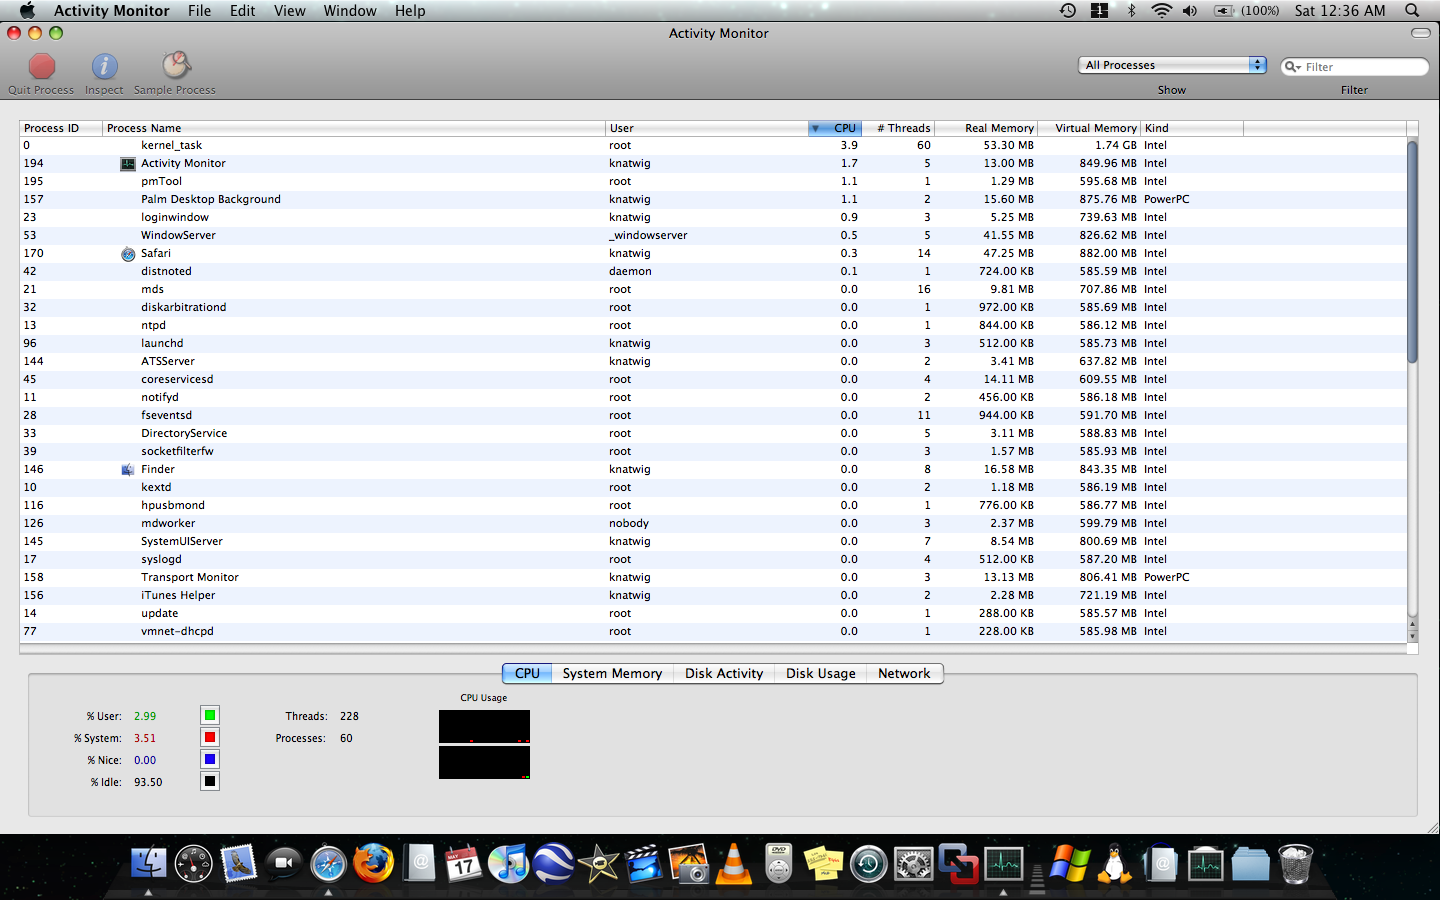Image resolution: width=1440 pixels, height=900 pixels.
Task: Open the View menu
Action: [290, 11]
